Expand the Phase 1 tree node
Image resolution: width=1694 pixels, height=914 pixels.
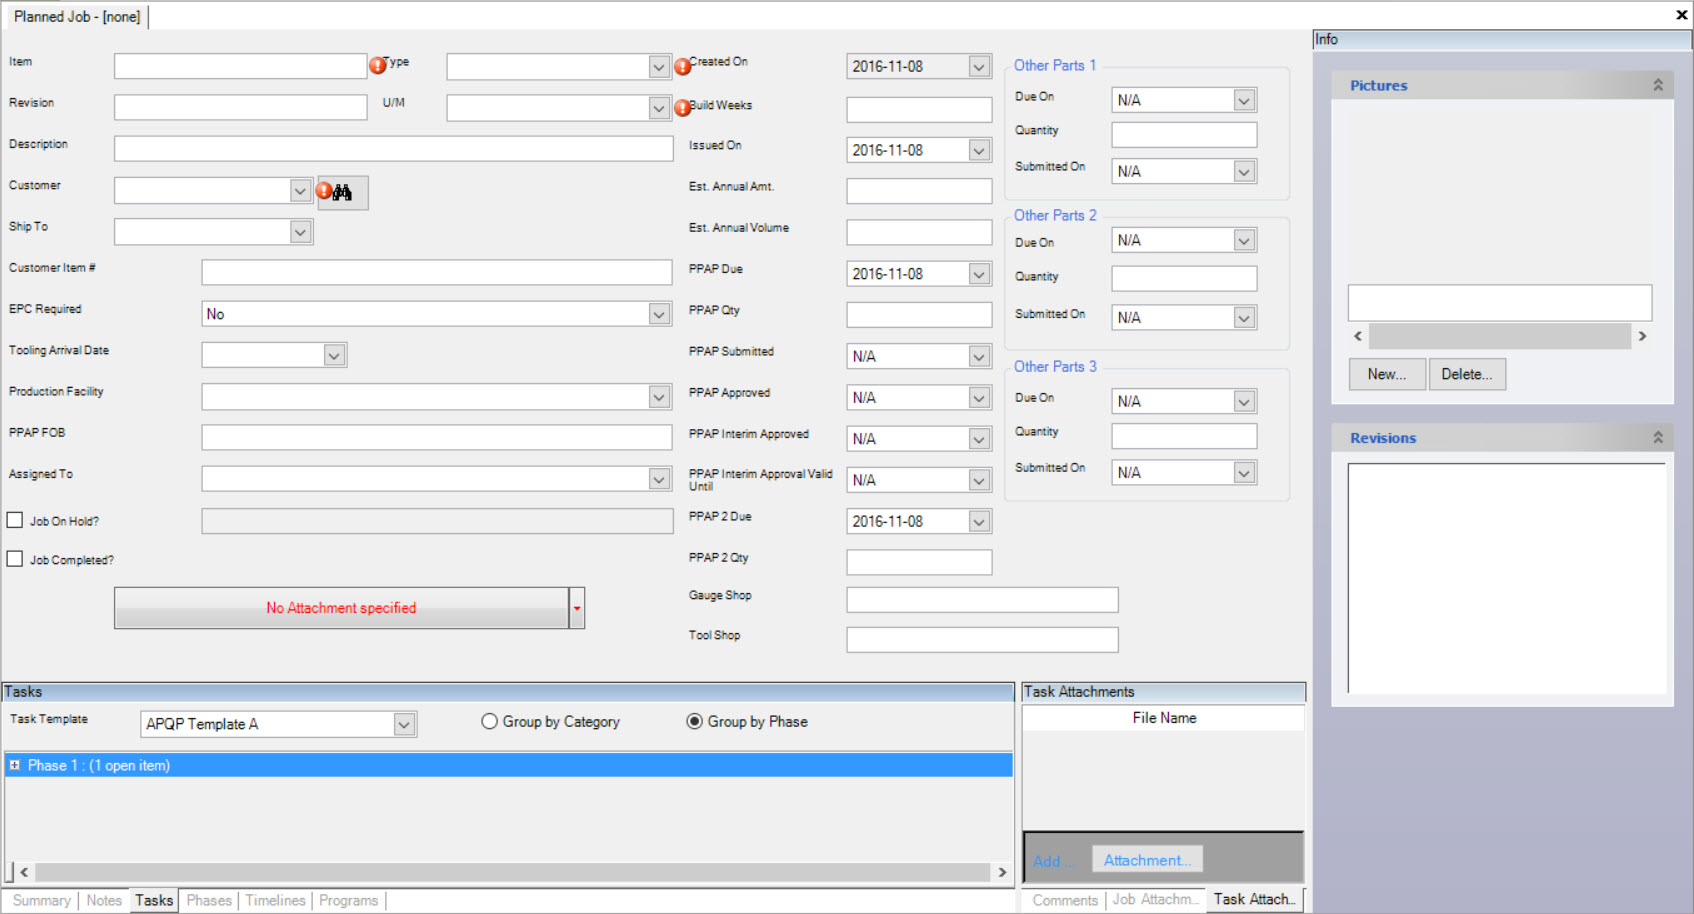click(15, 765)
